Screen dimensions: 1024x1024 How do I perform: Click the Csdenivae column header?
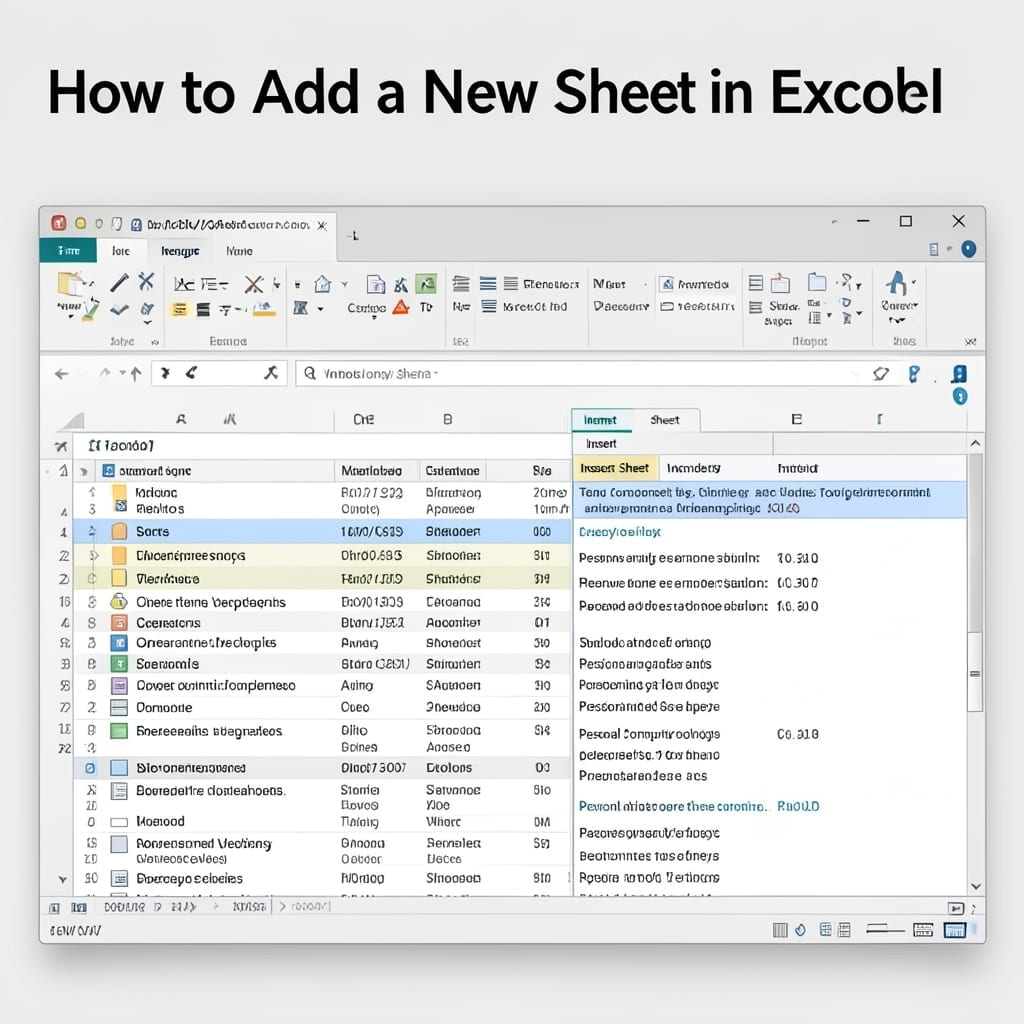[453, 471]
